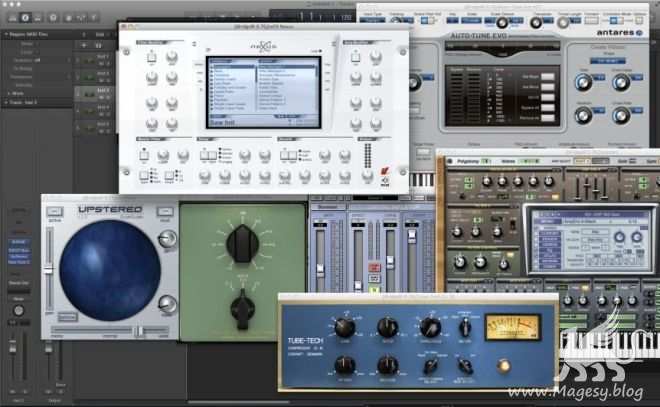Click Bypass All button in Auto-Tune

[548, 108]
